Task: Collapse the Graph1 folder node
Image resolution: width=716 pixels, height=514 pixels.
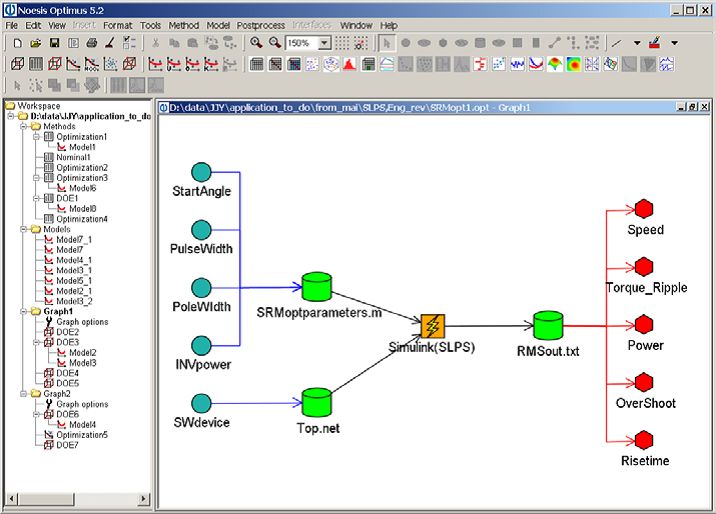Action: click(x=23, y=311)
